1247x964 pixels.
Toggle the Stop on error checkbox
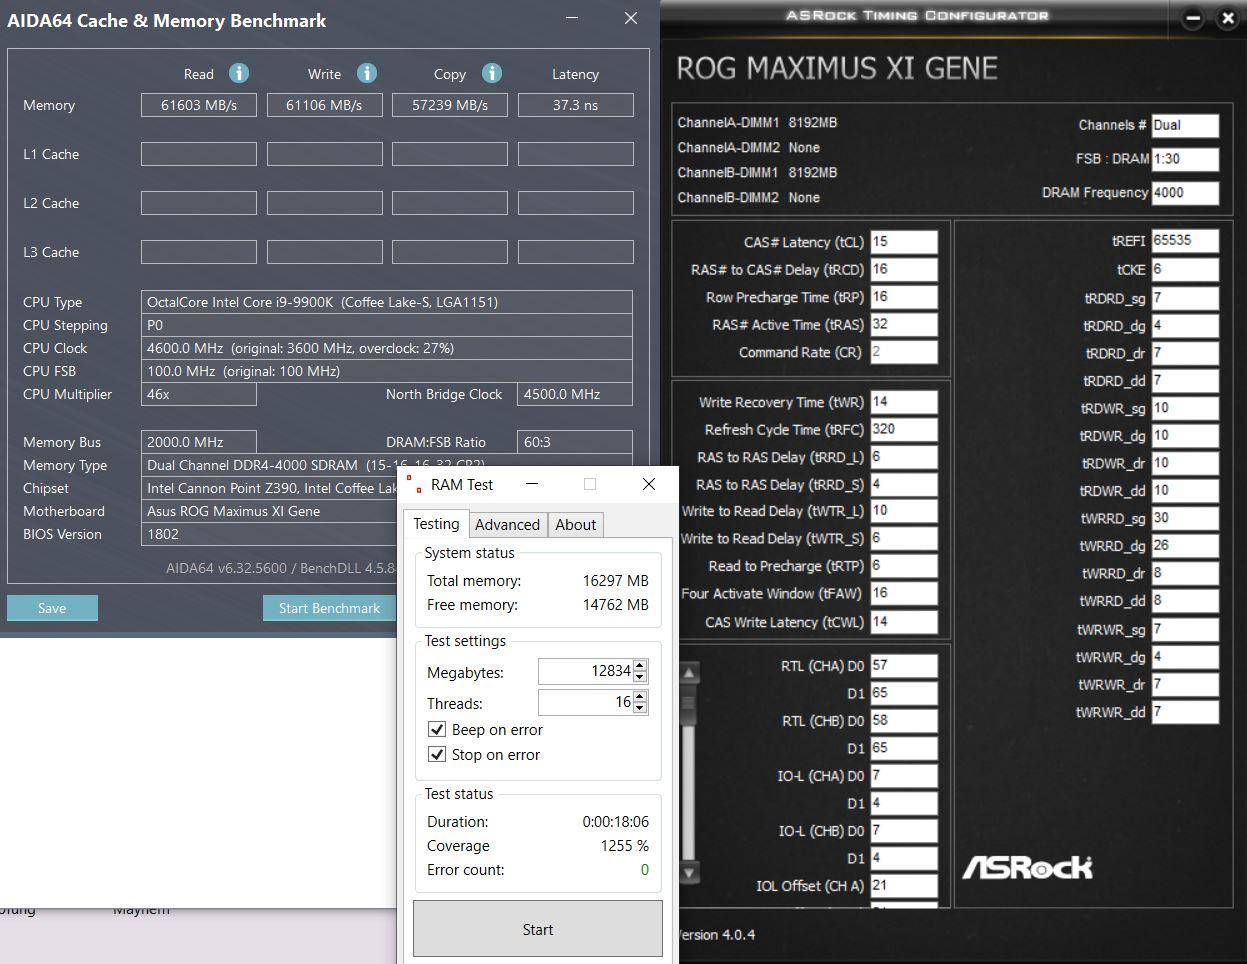coord(437,754)
